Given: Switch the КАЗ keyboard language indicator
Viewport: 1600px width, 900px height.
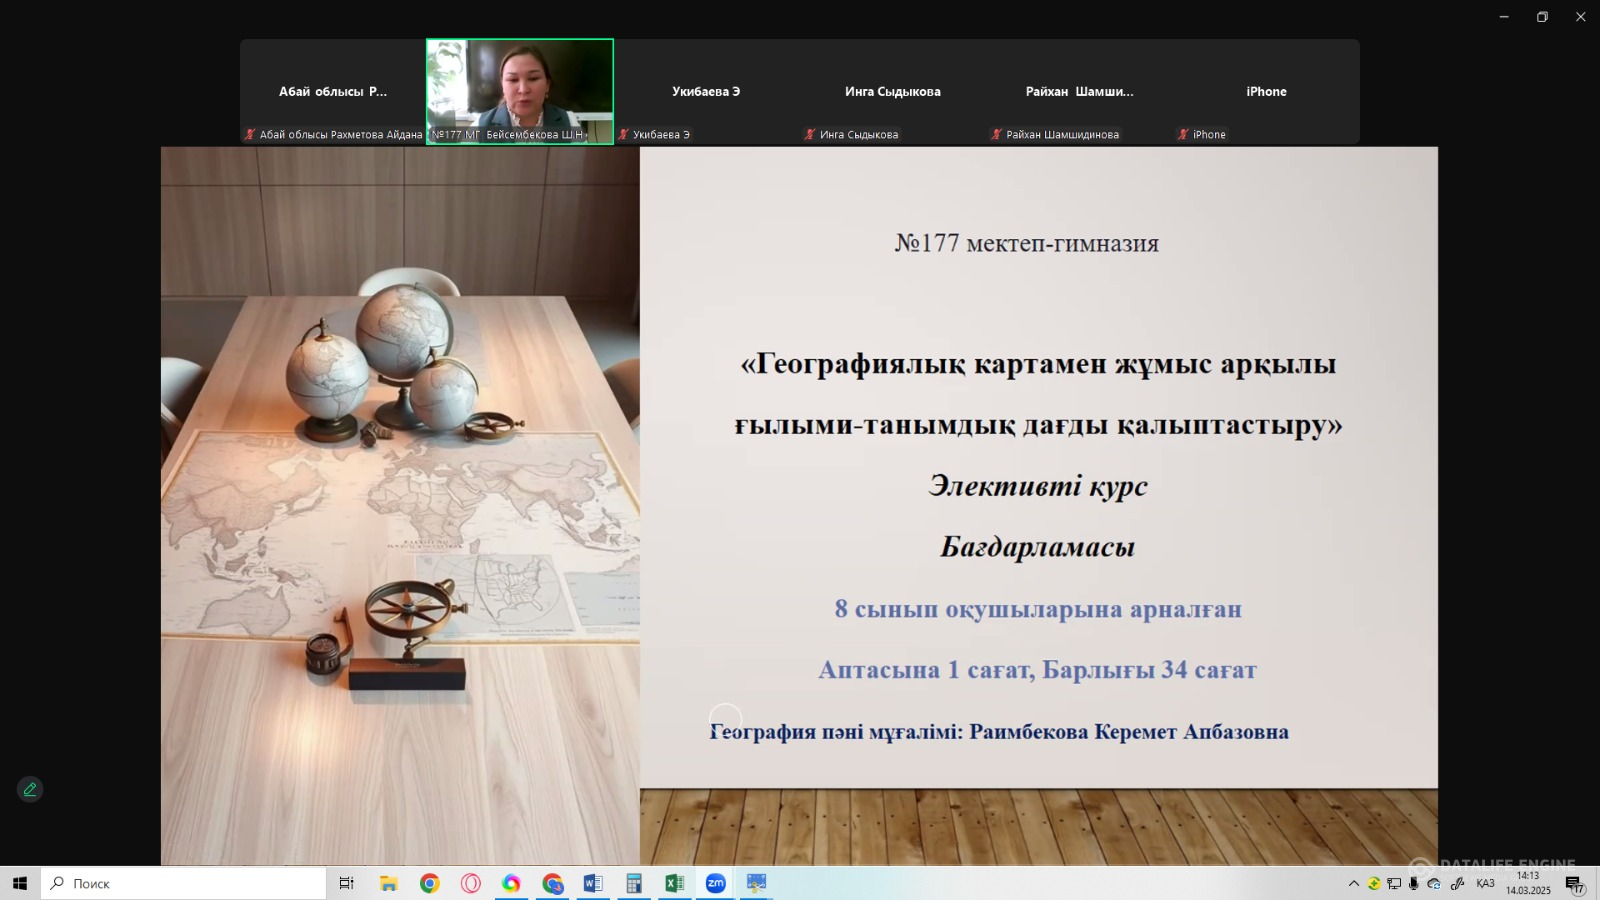Looking at the screenshot, I should (x=1485, y=883).
